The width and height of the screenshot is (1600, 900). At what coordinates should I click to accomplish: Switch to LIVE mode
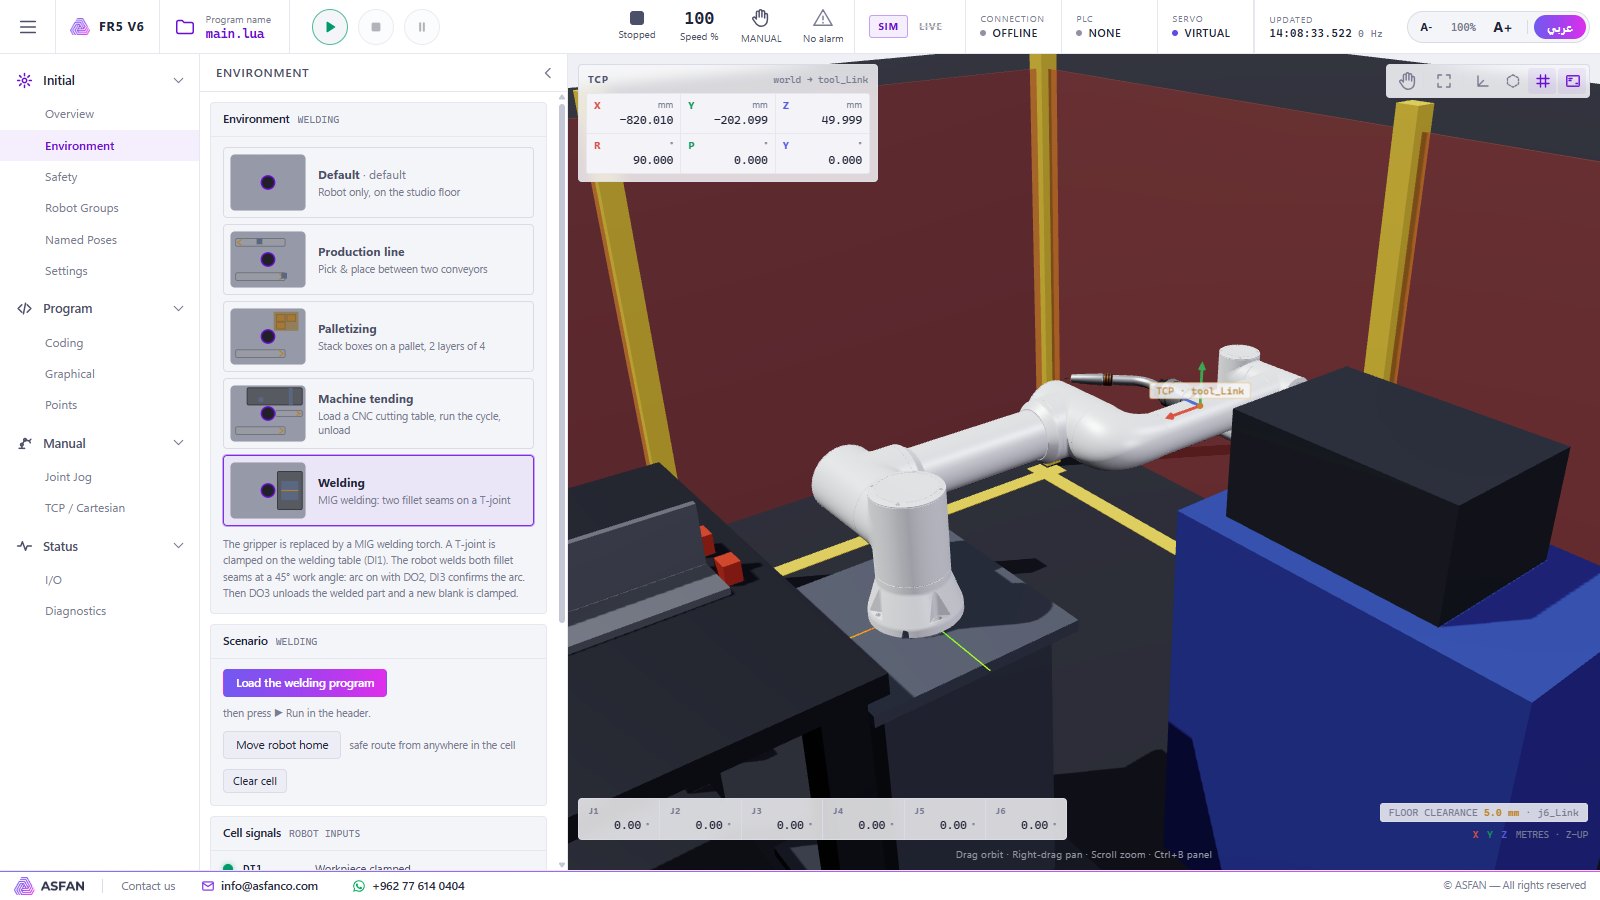930,27
